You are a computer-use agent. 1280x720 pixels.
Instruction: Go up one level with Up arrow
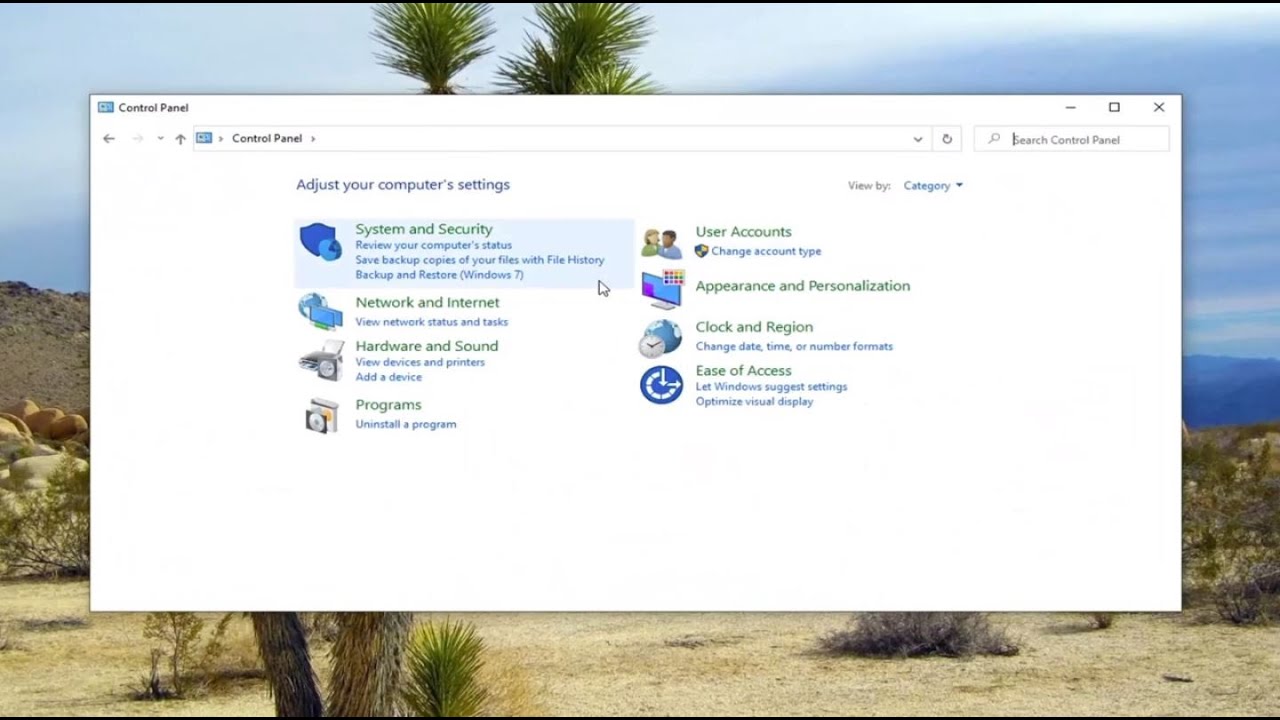point(180,139)
